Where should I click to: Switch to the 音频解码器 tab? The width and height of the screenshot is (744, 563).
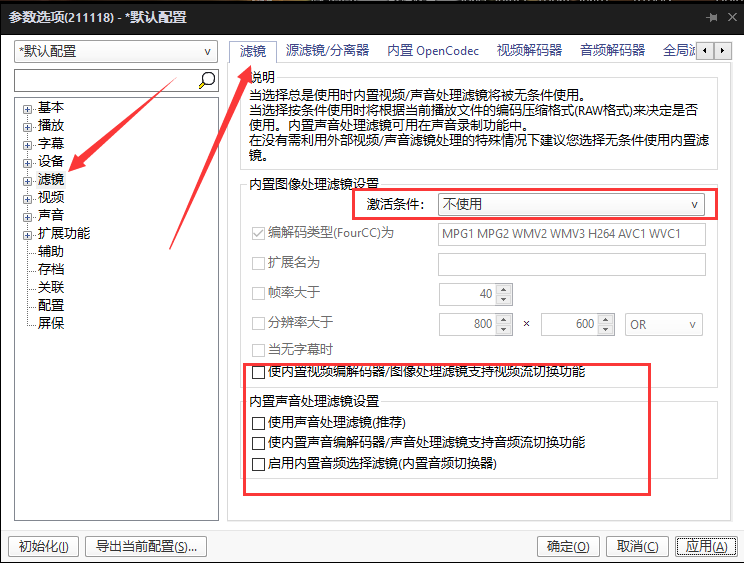[612, 50]
